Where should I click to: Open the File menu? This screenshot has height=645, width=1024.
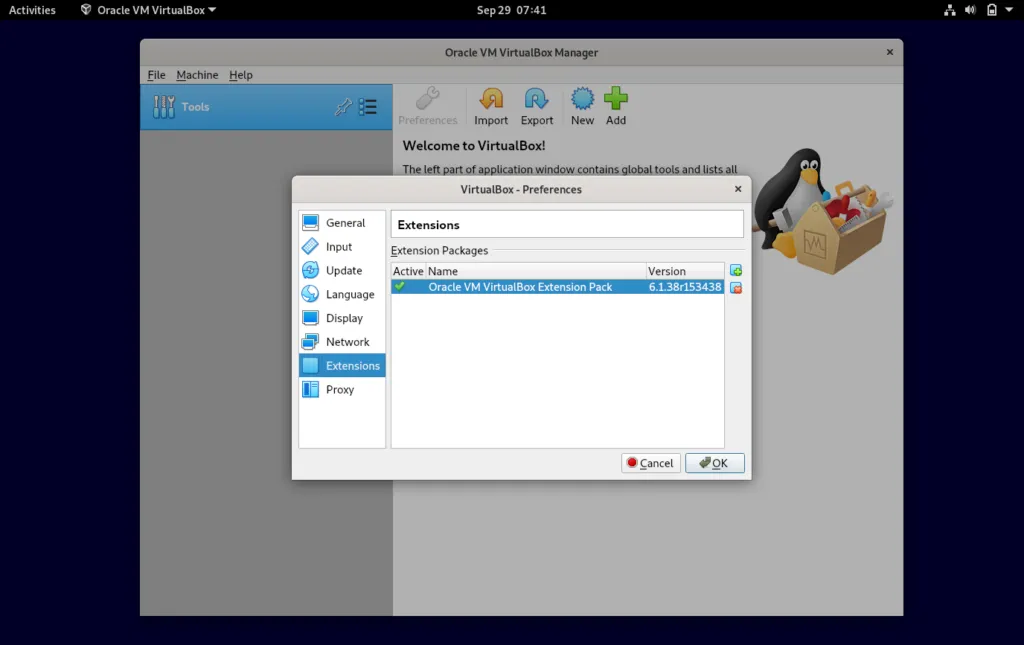tap(156, 75)
